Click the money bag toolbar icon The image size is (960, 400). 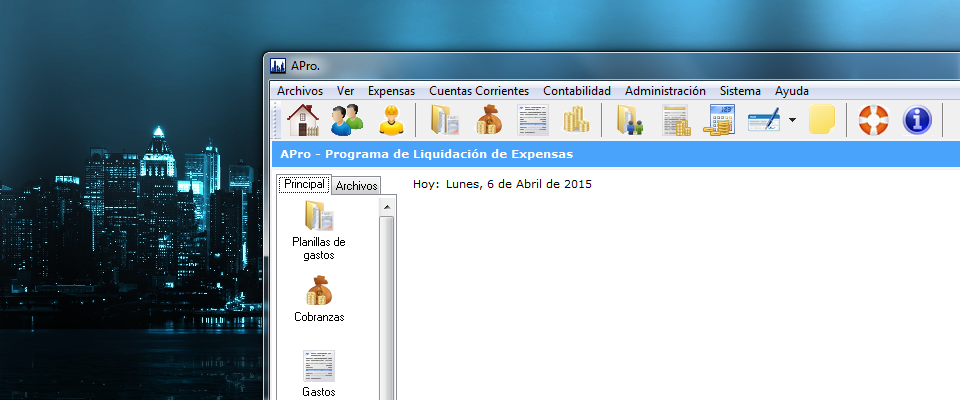click(x=489, y=120)
